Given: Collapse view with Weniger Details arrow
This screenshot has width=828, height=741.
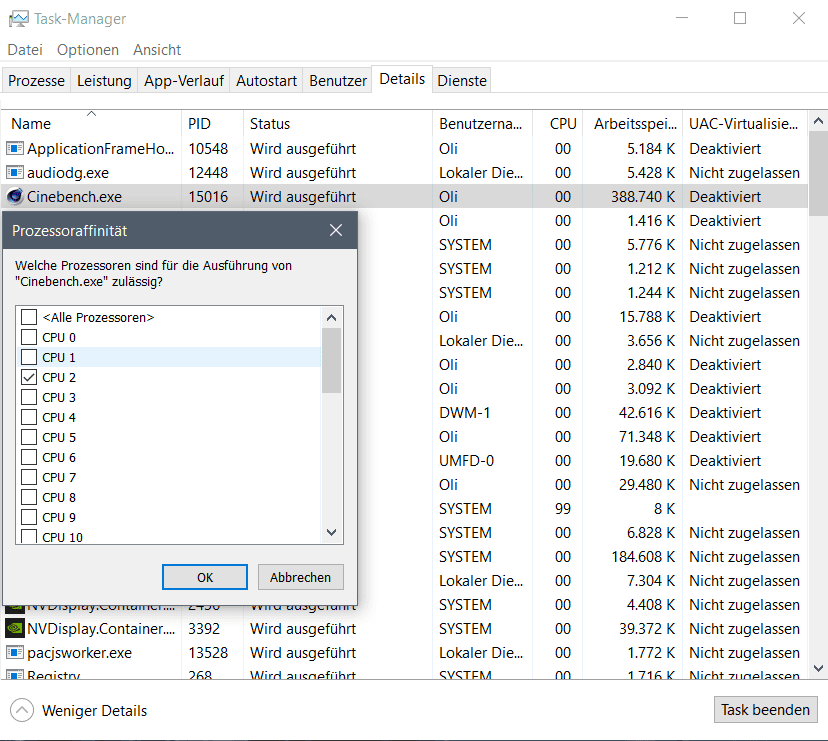Looking at the screenshot, I should (x=22, y=710).
